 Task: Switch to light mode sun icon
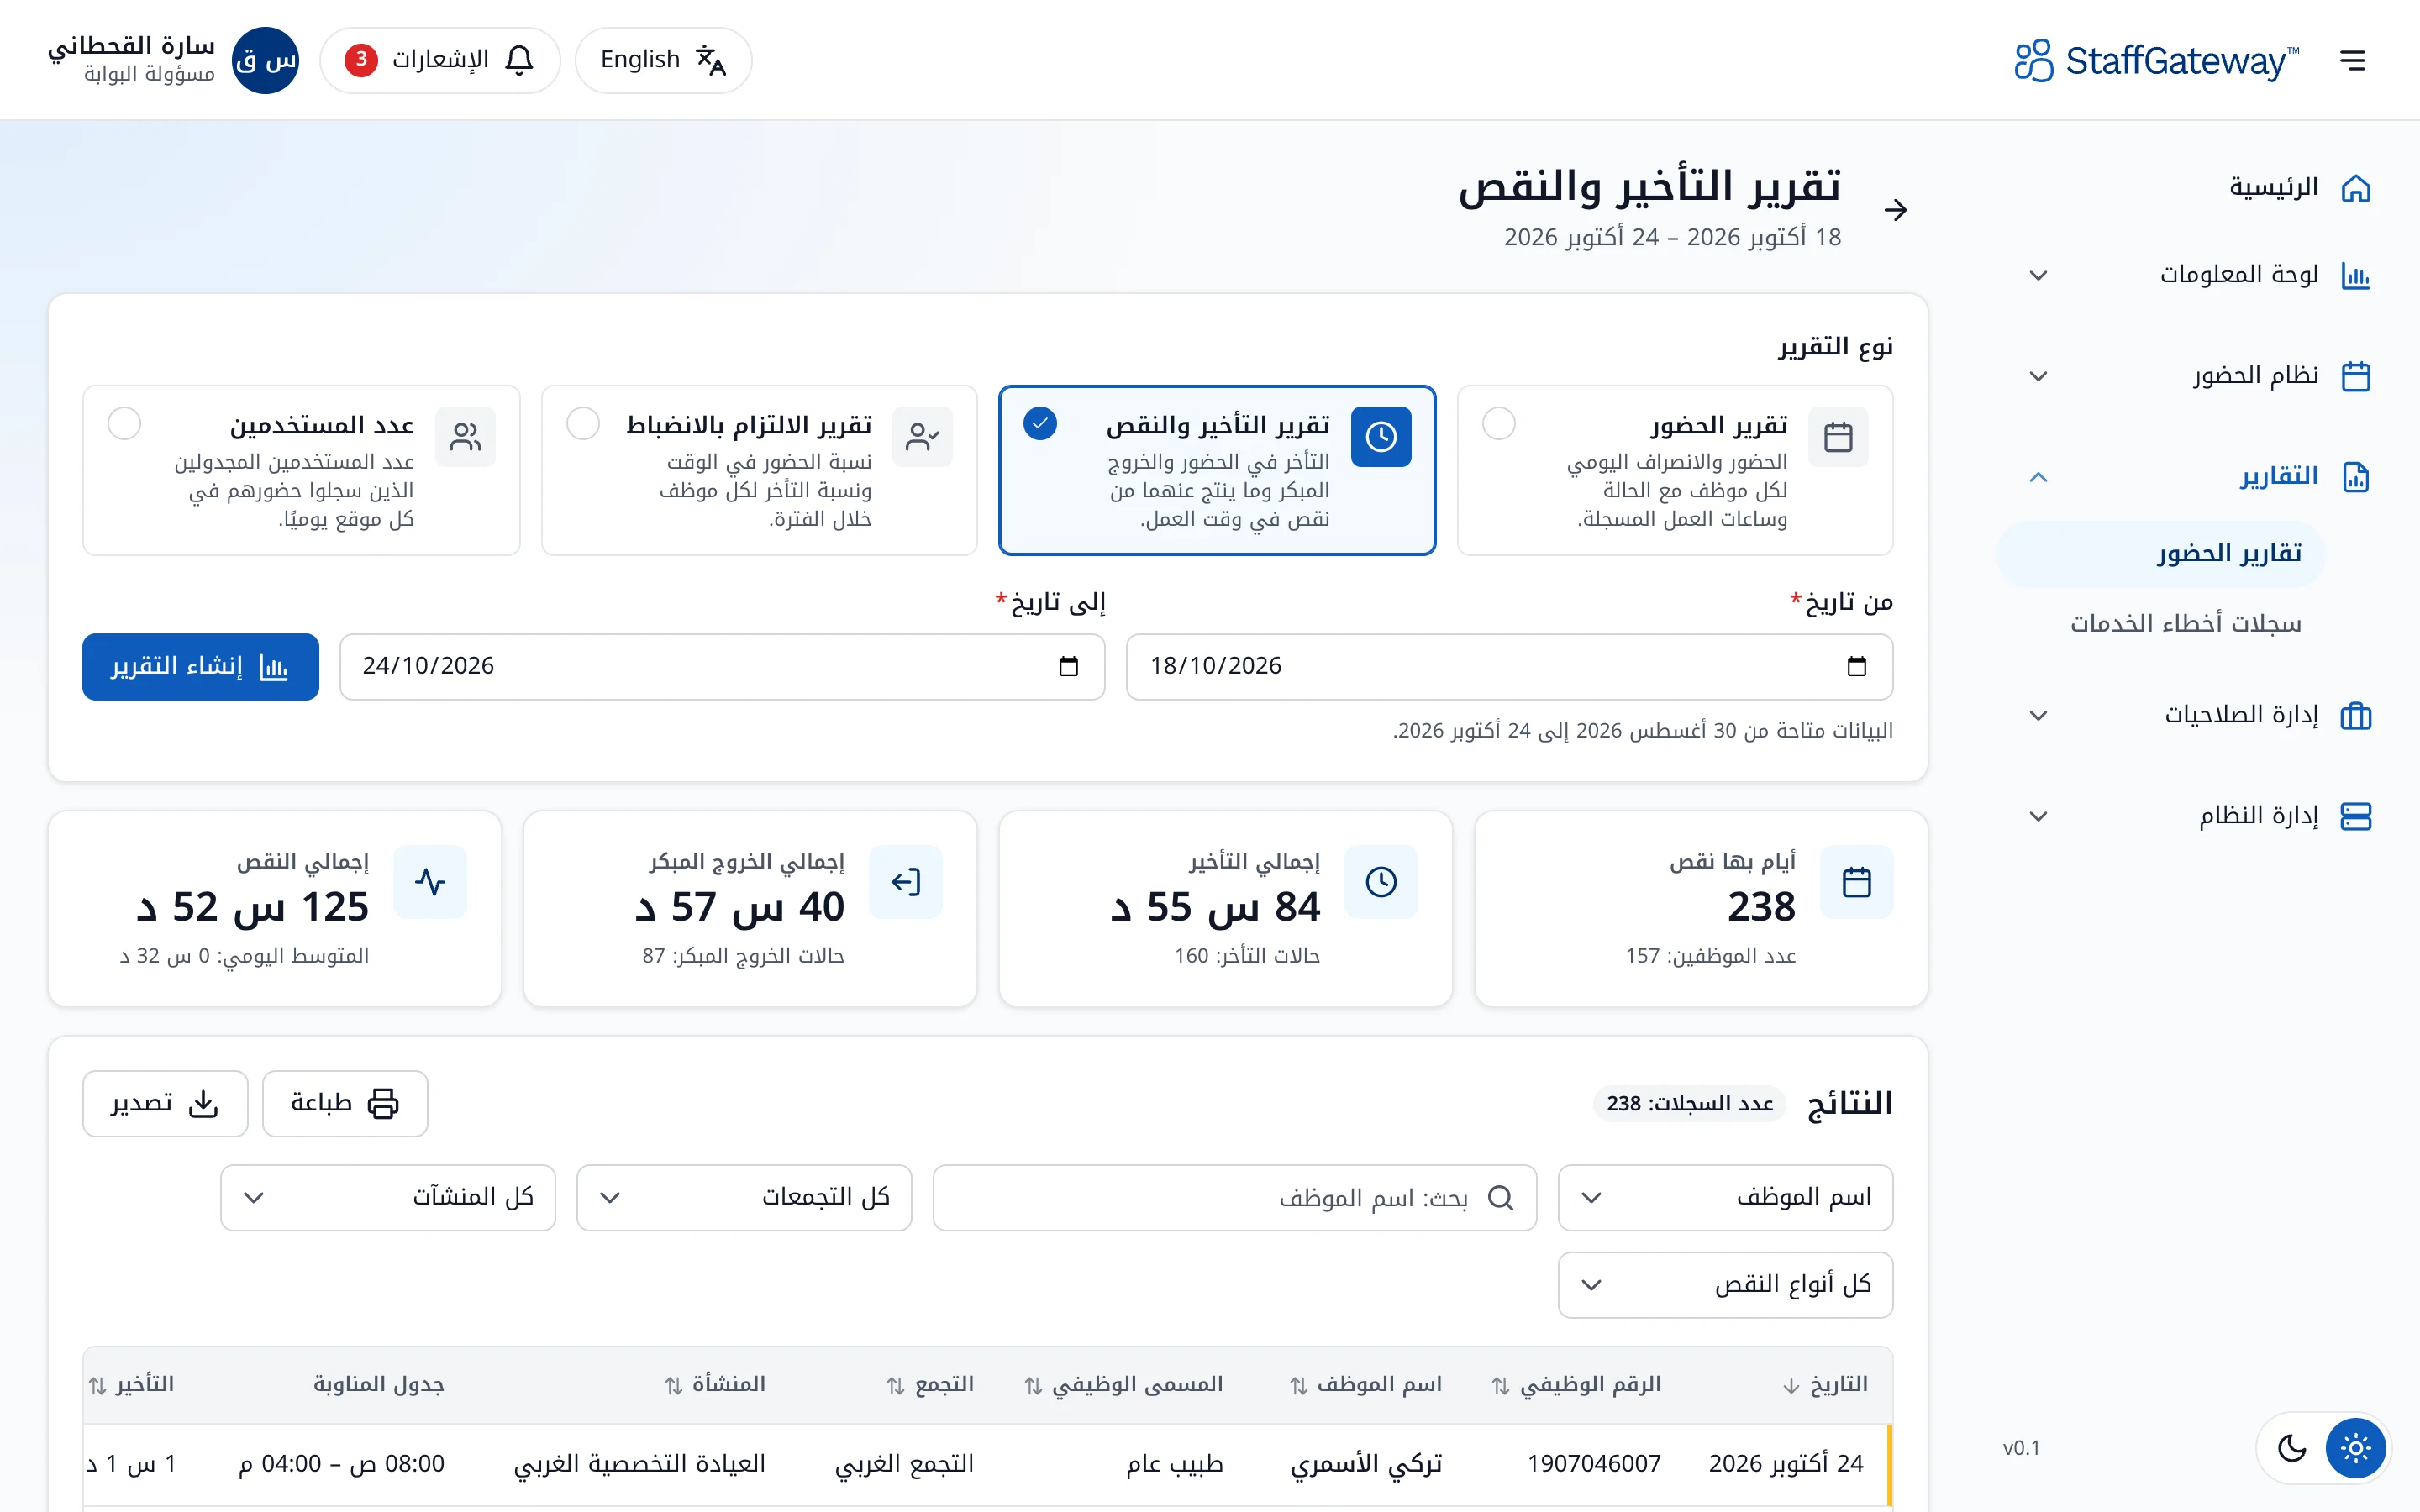pos(2356,1447)
